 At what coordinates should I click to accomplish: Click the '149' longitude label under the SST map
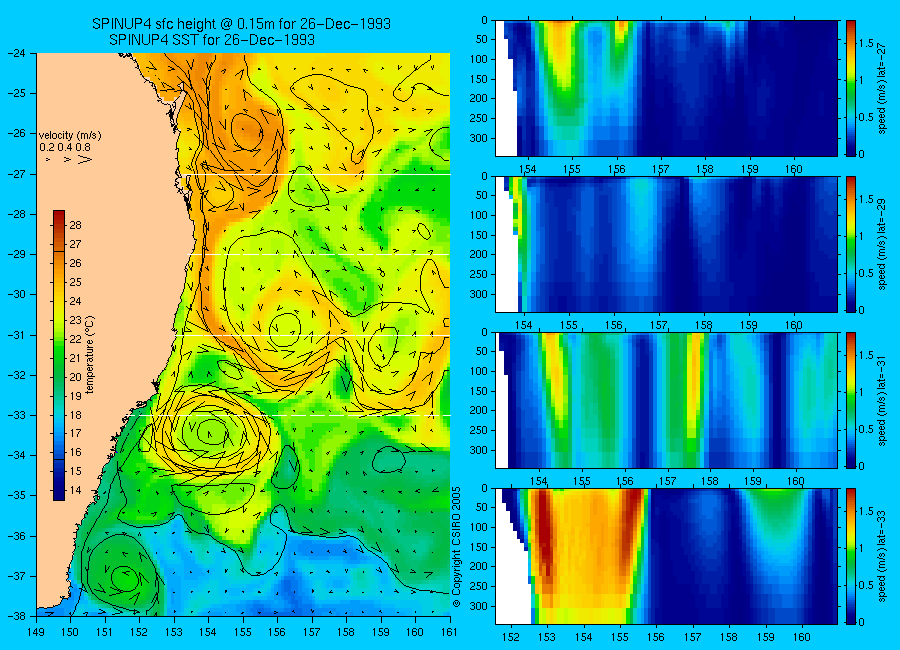pyautogui.click(x=36, y=632)
